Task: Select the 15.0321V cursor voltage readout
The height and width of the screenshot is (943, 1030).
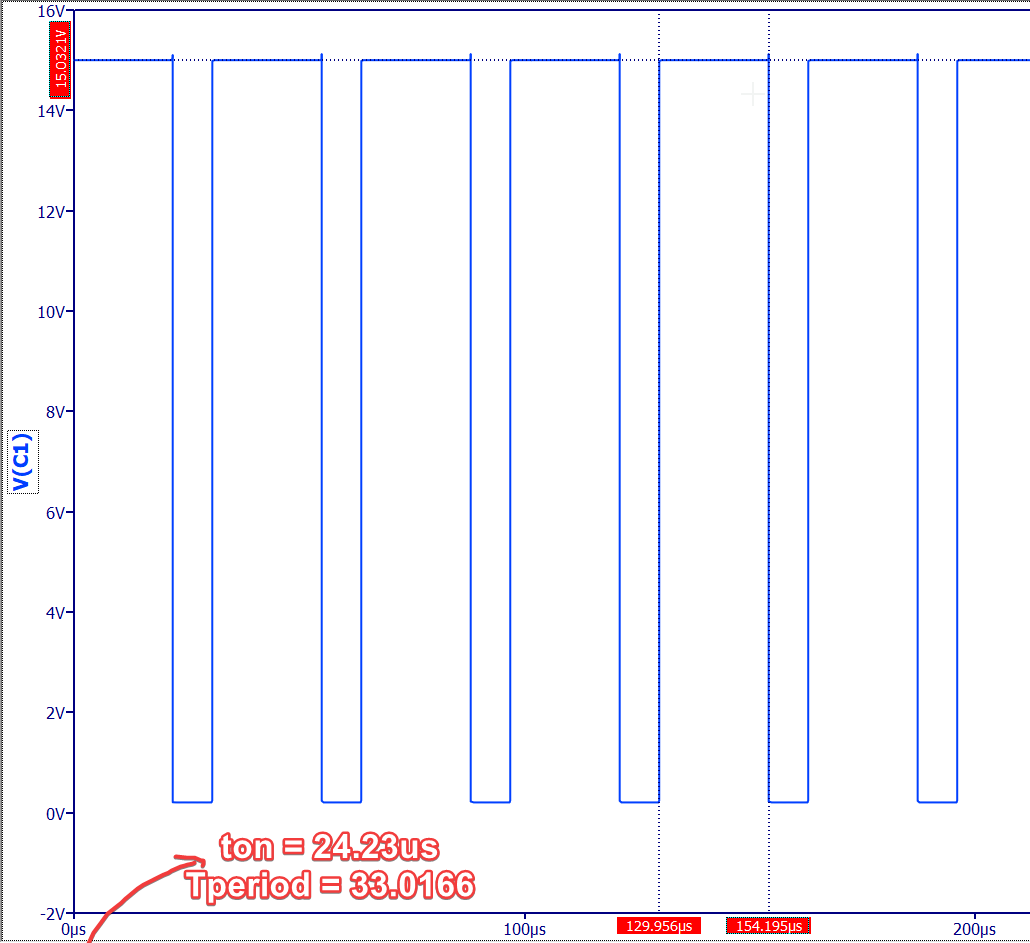Action: point(59,59)
